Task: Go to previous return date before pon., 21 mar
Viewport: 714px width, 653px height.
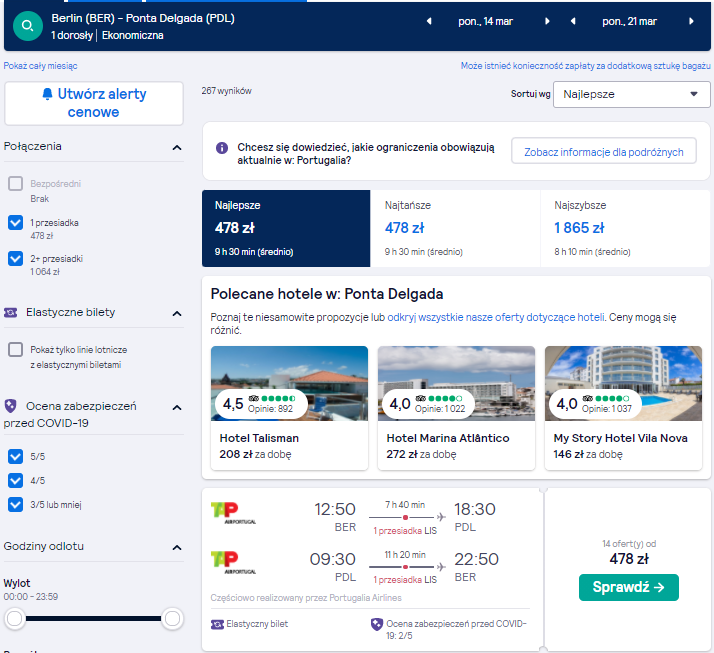Action: click(573, 21)
